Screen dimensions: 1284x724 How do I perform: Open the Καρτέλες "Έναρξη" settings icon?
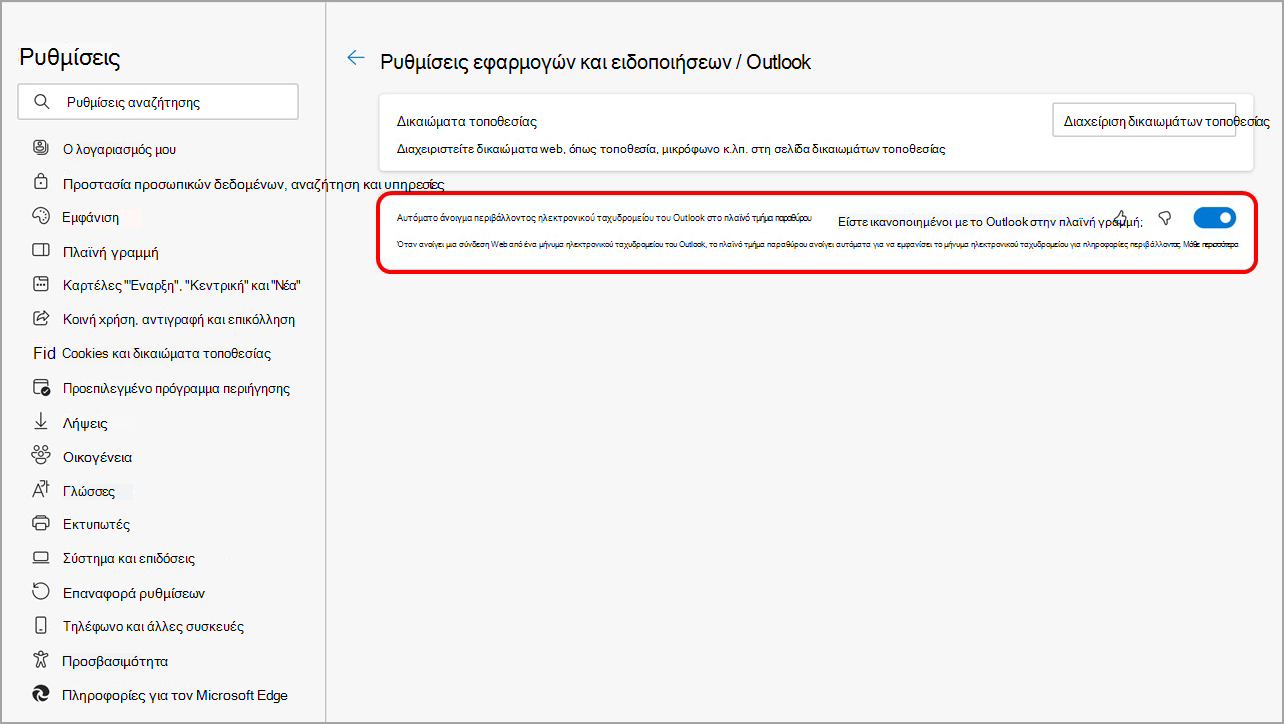click(x=41, y=285)
